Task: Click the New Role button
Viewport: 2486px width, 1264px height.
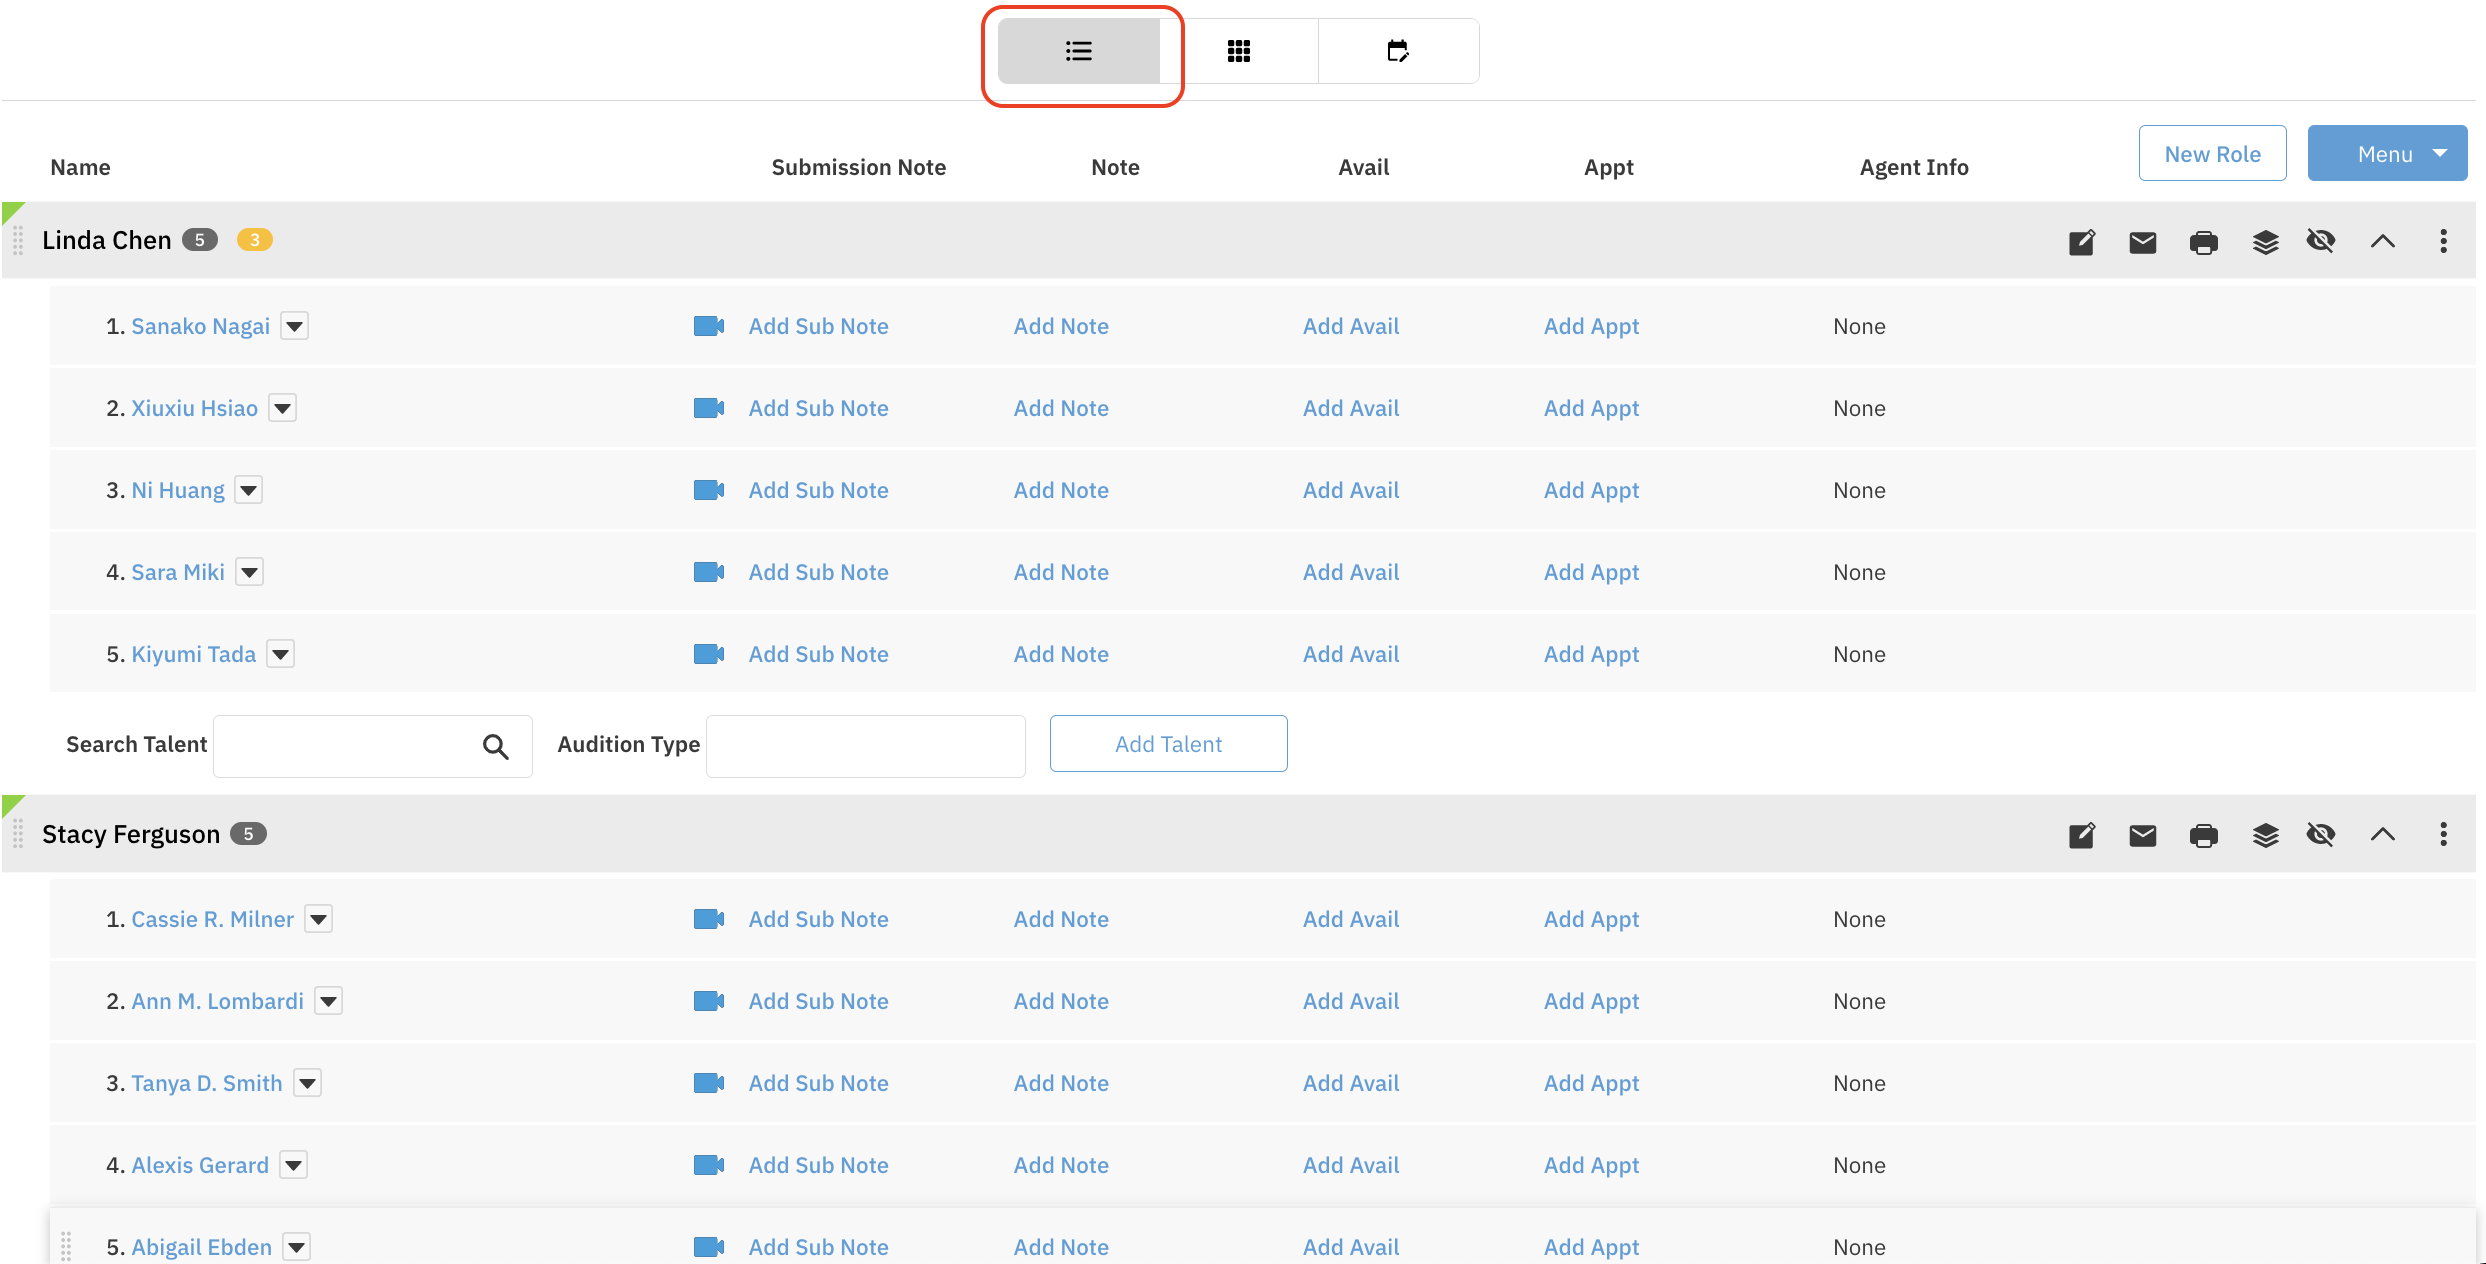Action: click(x=2212, y=154)
